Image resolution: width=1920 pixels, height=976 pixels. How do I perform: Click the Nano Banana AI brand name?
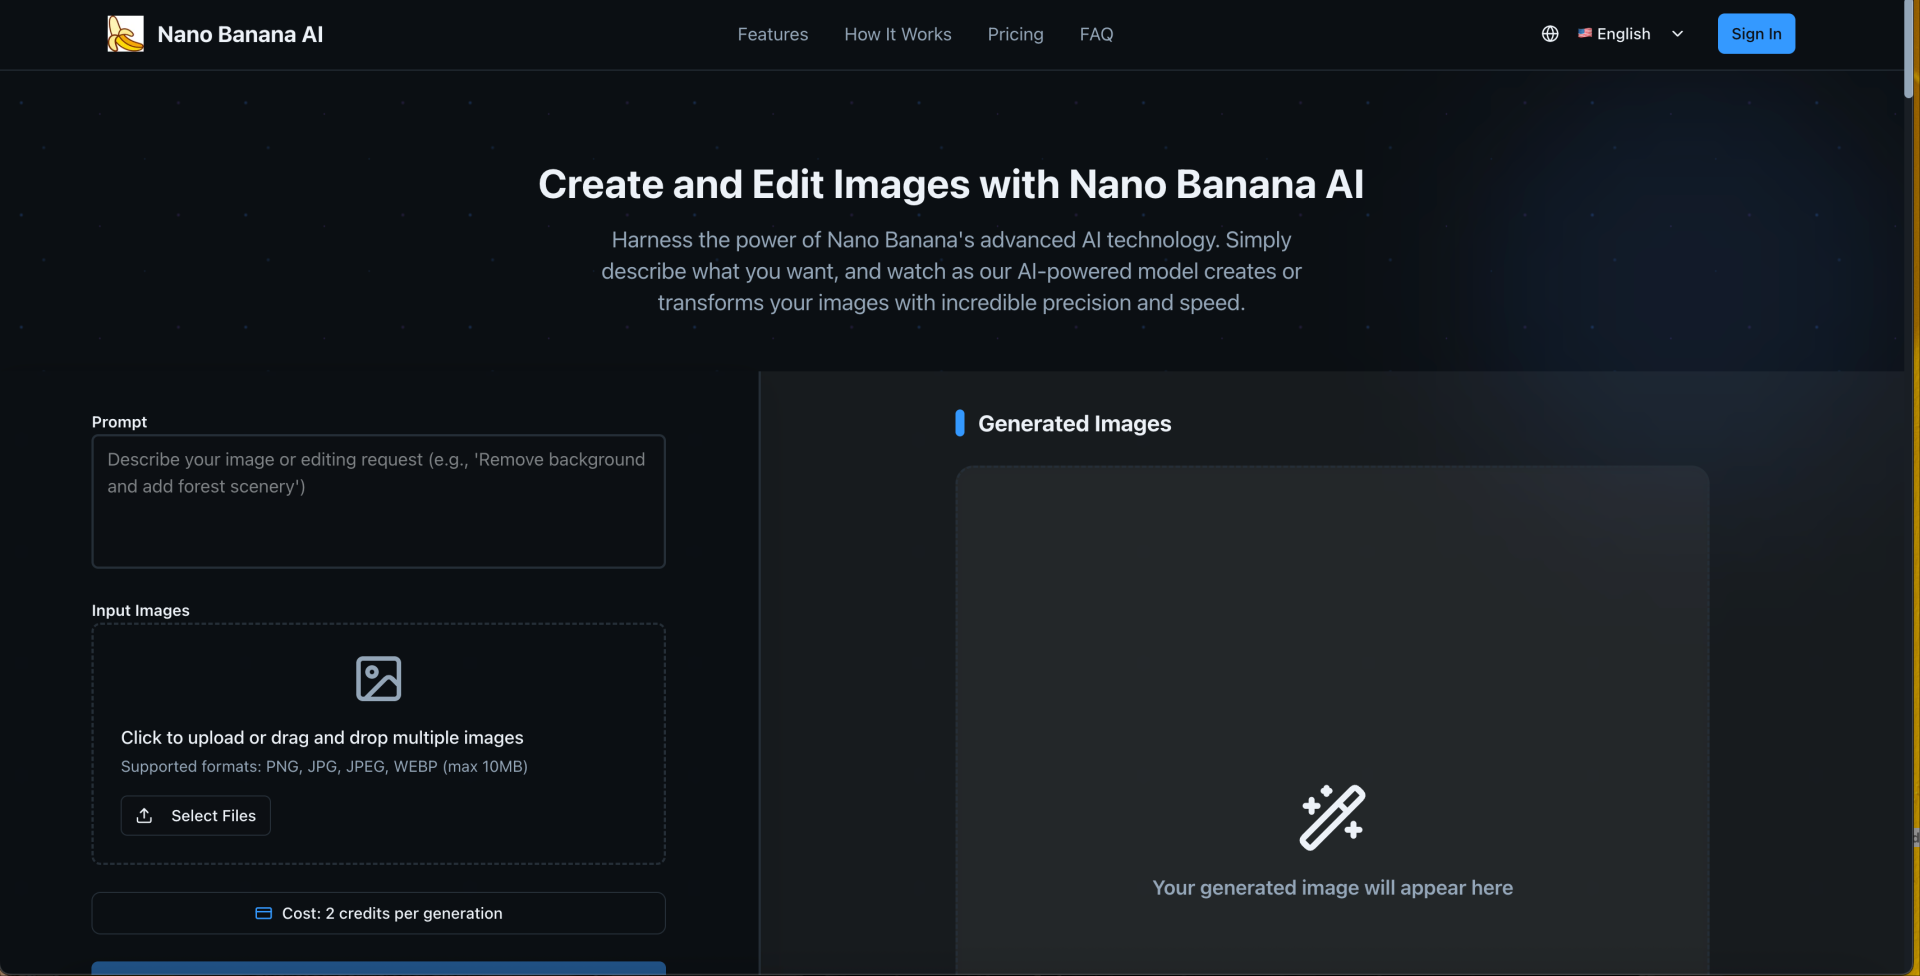tap(240, 34)
